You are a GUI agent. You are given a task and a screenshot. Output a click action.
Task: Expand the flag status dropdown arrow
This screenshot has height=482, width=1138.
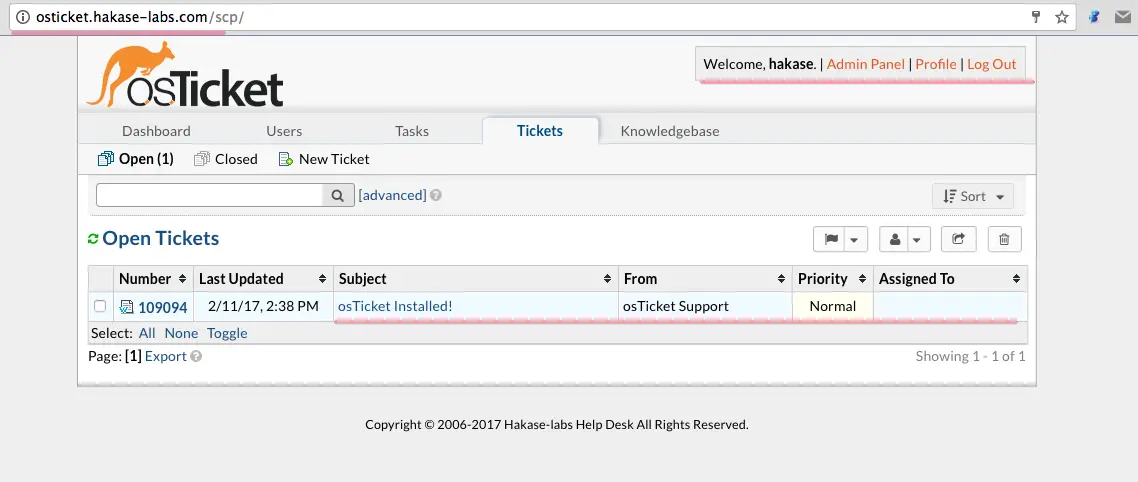pos(855,239)
